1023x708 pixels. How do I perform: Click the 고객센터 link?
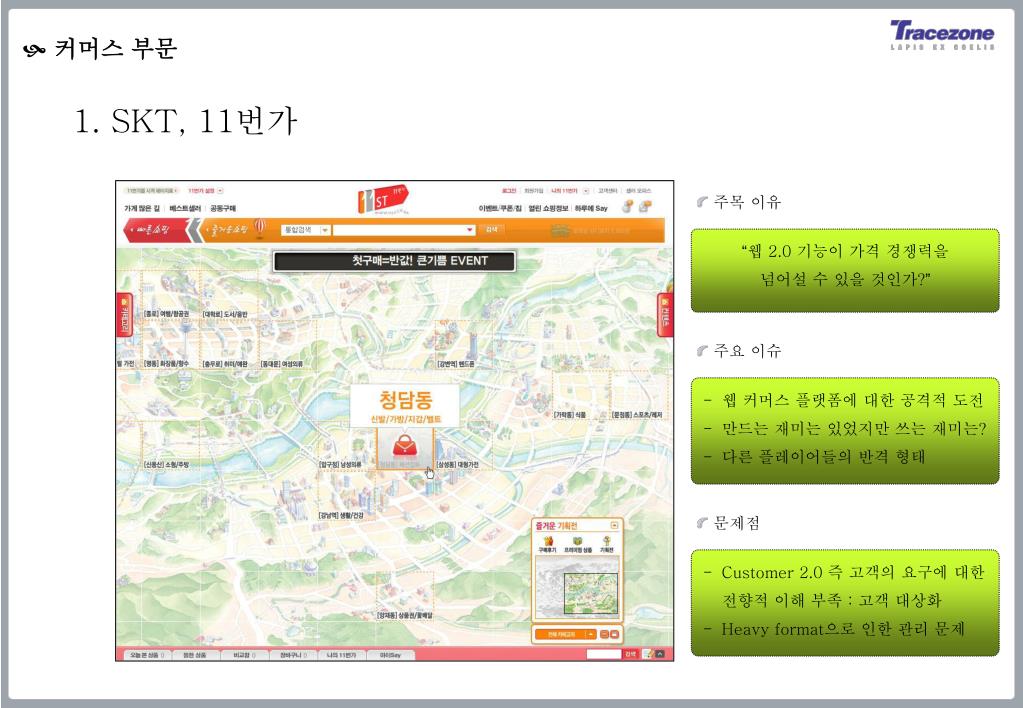pos(608,191)
